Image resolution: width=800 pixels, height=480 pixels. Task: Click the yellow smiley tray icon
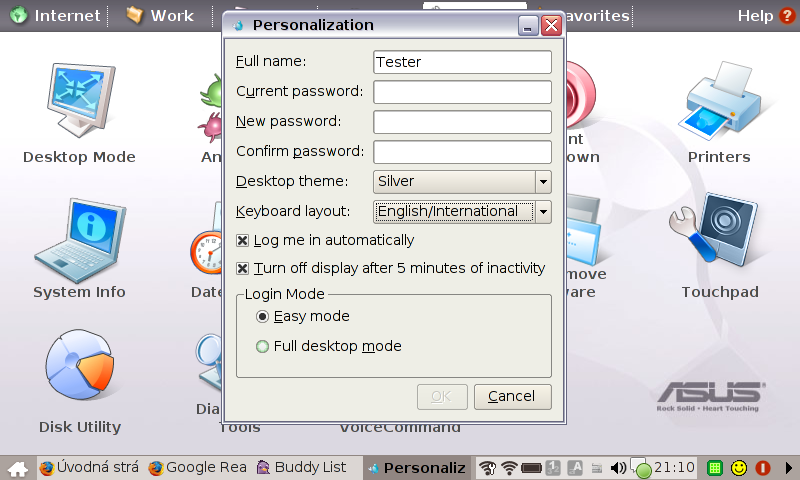(739, 468)
